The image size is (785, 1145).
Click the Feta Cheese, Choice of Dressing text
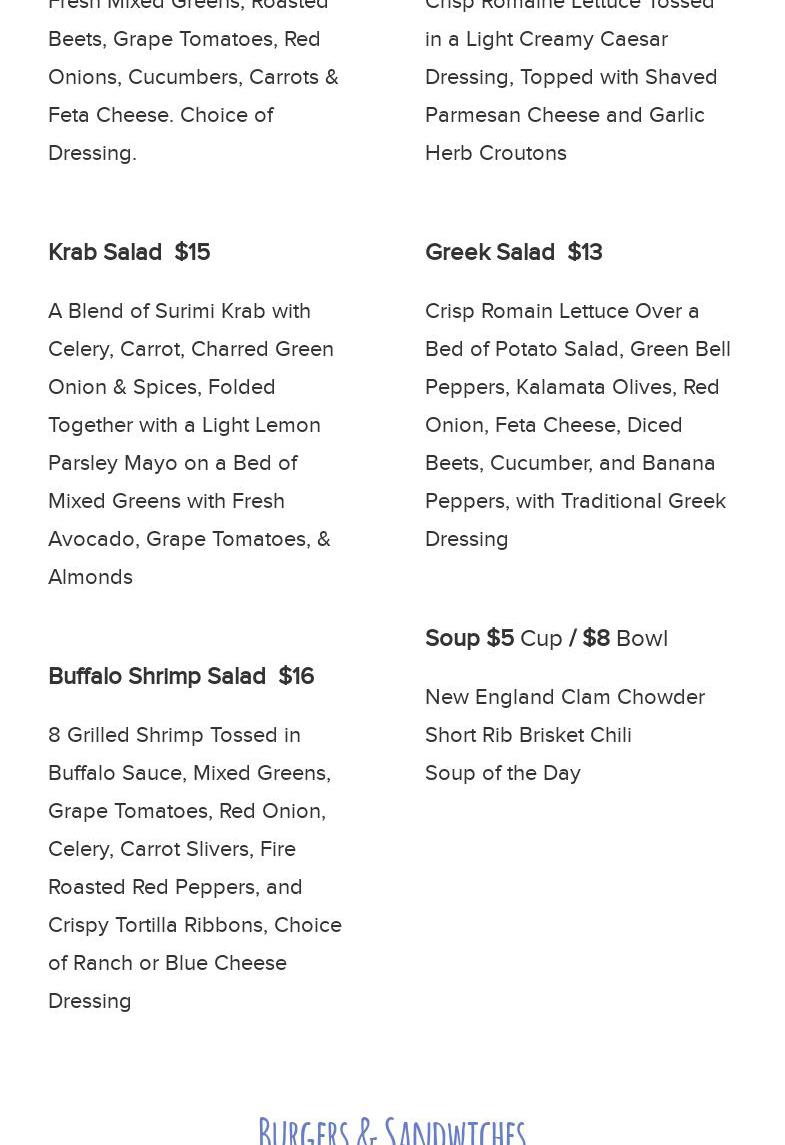(x=160, y=115)
